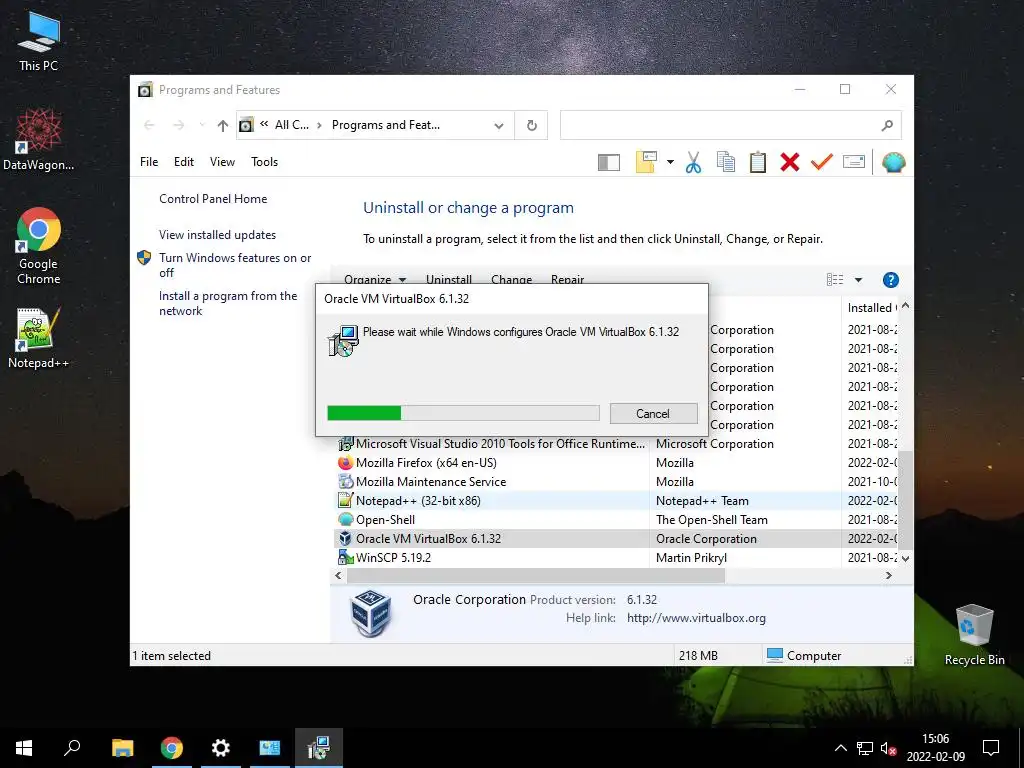Image resolution: width=1024 pixels, height=768 pixels.
Task: Click the Copy icon in toolbar
Action: pos(726,162)
